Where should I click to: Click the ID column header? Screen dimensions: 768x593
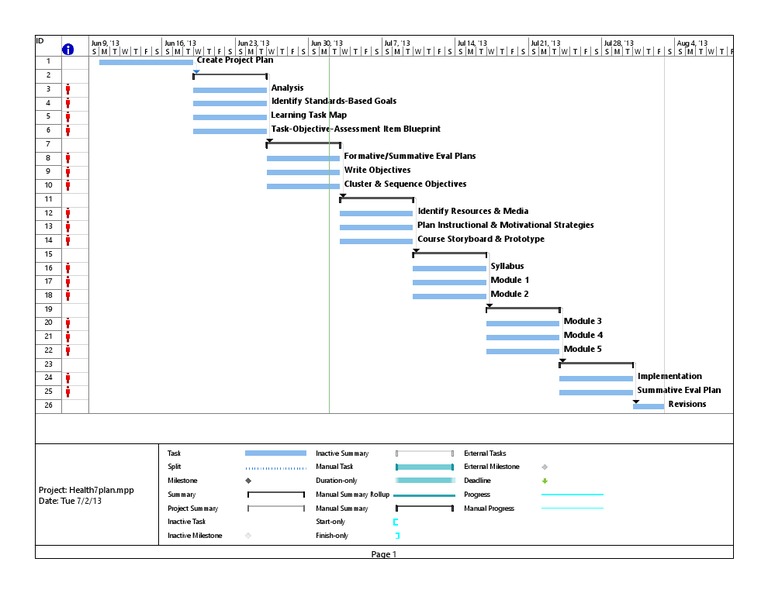(48, 46)
